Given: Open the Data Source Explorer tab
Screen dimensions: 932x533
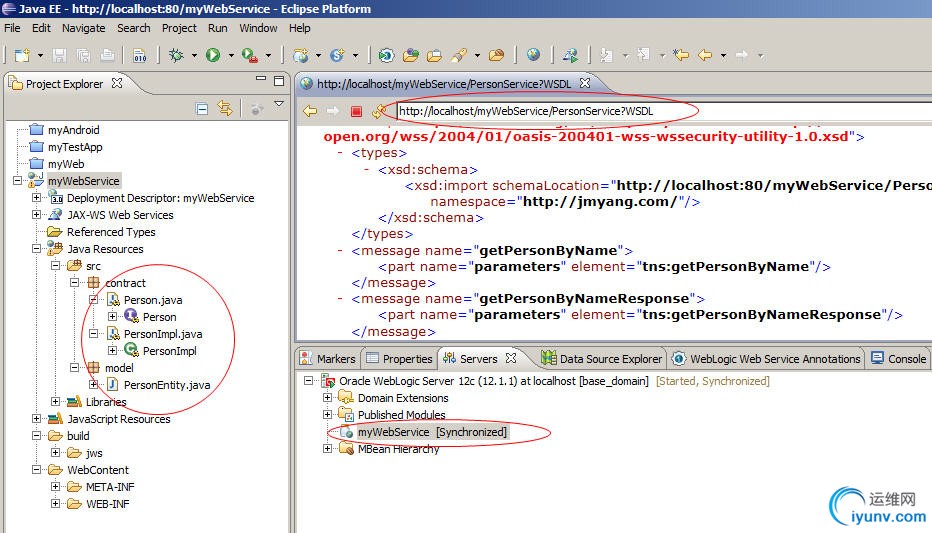Looking at the screenshot, I should click(x=602, y=359).
